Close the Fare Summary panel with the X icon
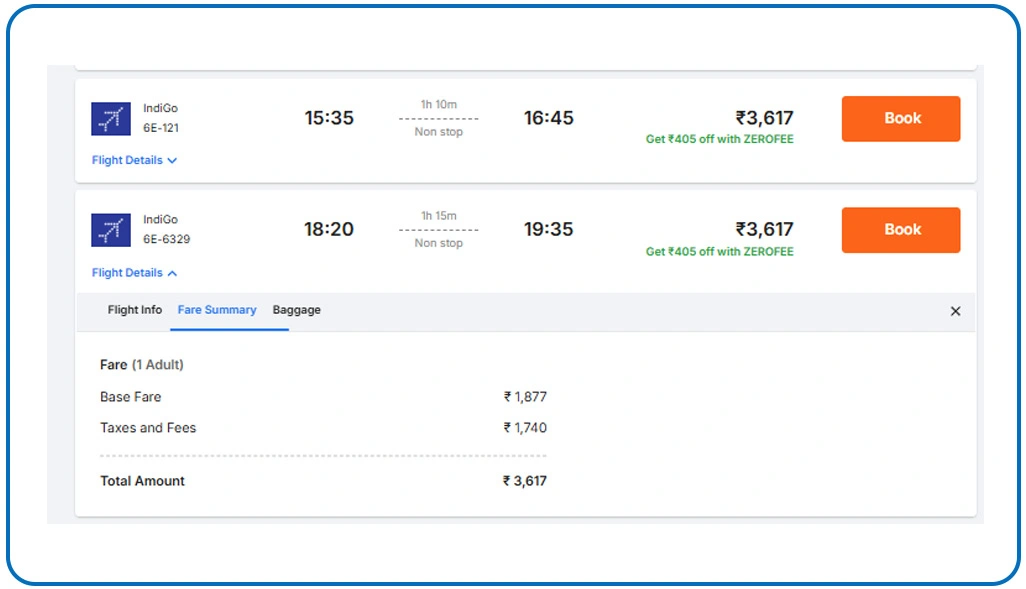 tap(955, 311)
